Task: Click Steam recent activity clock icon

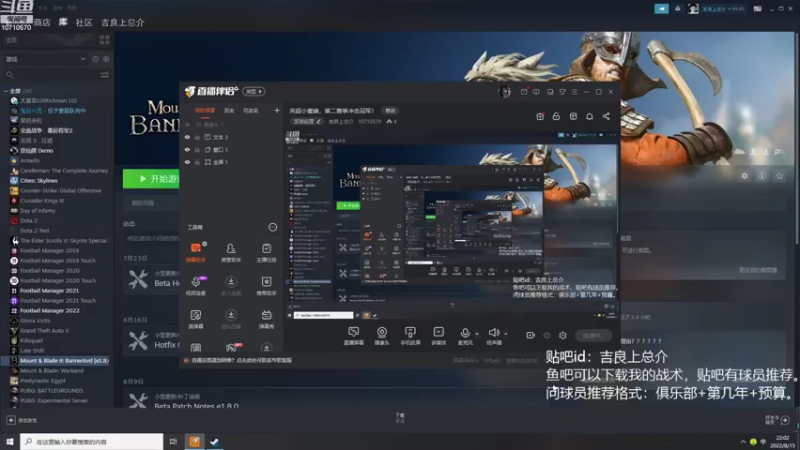Action: [x=95, y=59]
